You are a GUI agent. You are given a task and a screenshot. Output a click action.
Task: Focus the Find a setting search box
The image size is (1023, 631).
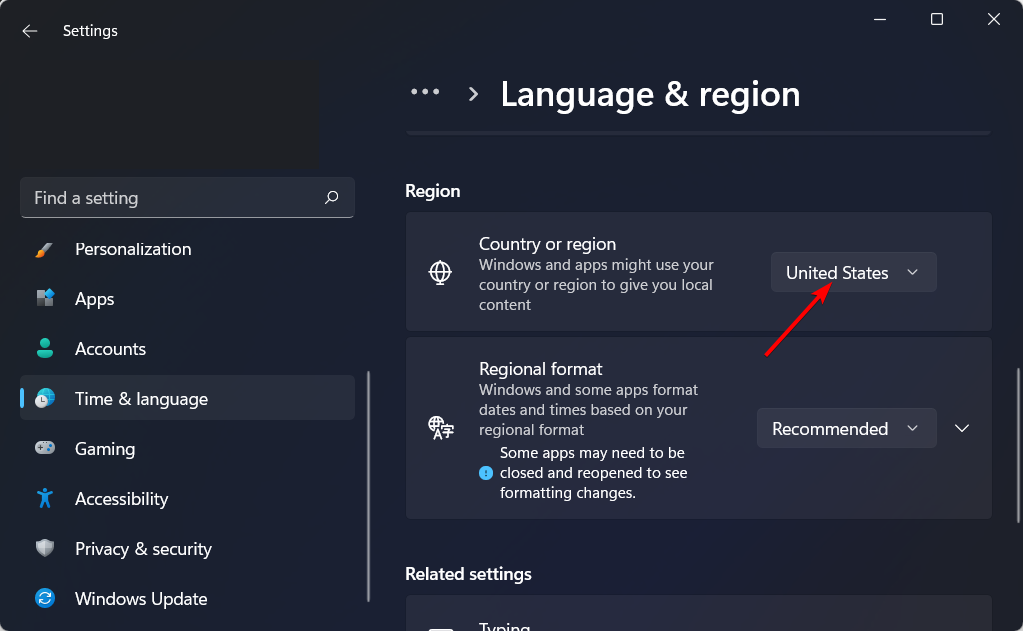click(187, 197)
